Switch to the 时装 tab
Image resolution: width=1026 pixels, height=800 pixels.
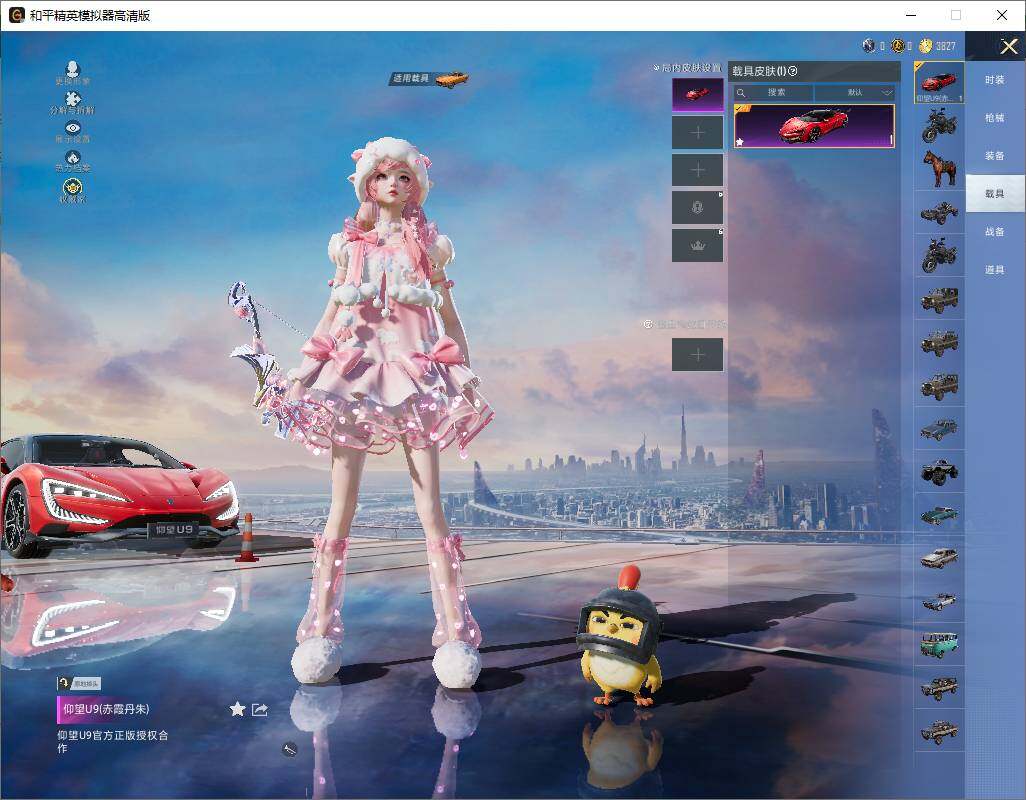click(995, 80)
